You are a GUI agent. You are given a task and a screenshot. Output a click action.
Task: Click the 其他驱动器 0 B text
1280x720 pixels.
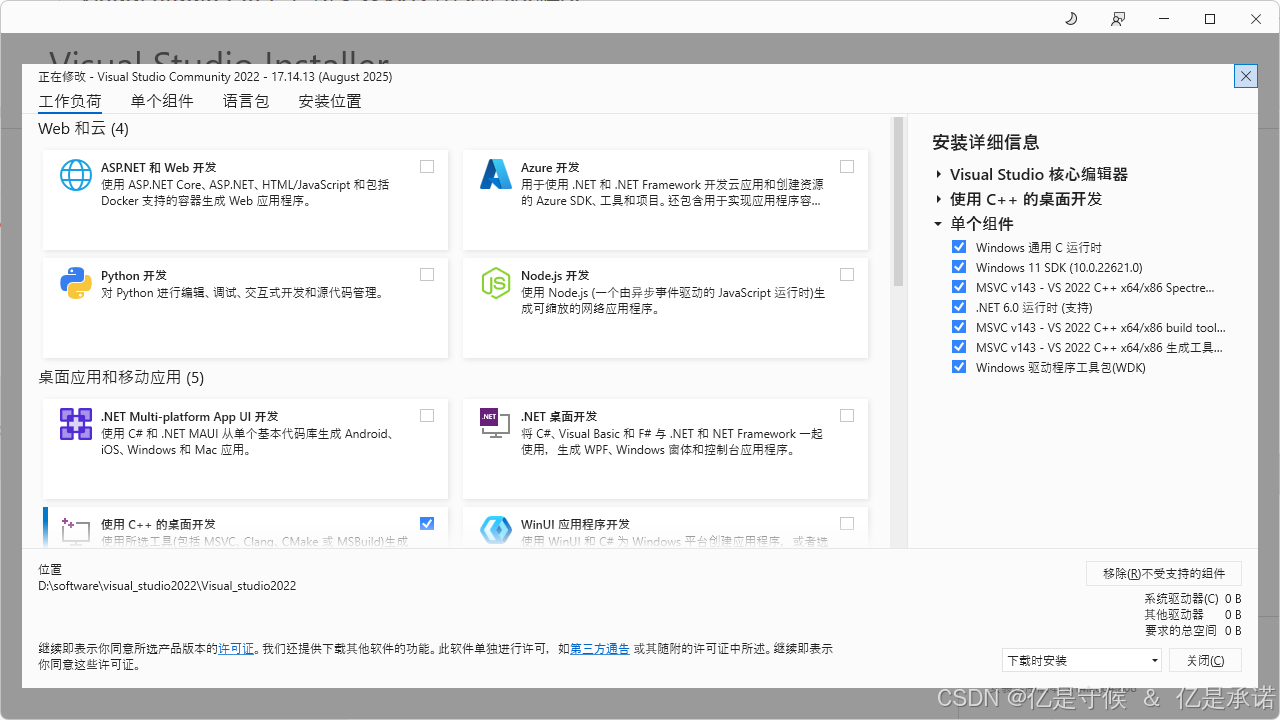[1193, 615]
